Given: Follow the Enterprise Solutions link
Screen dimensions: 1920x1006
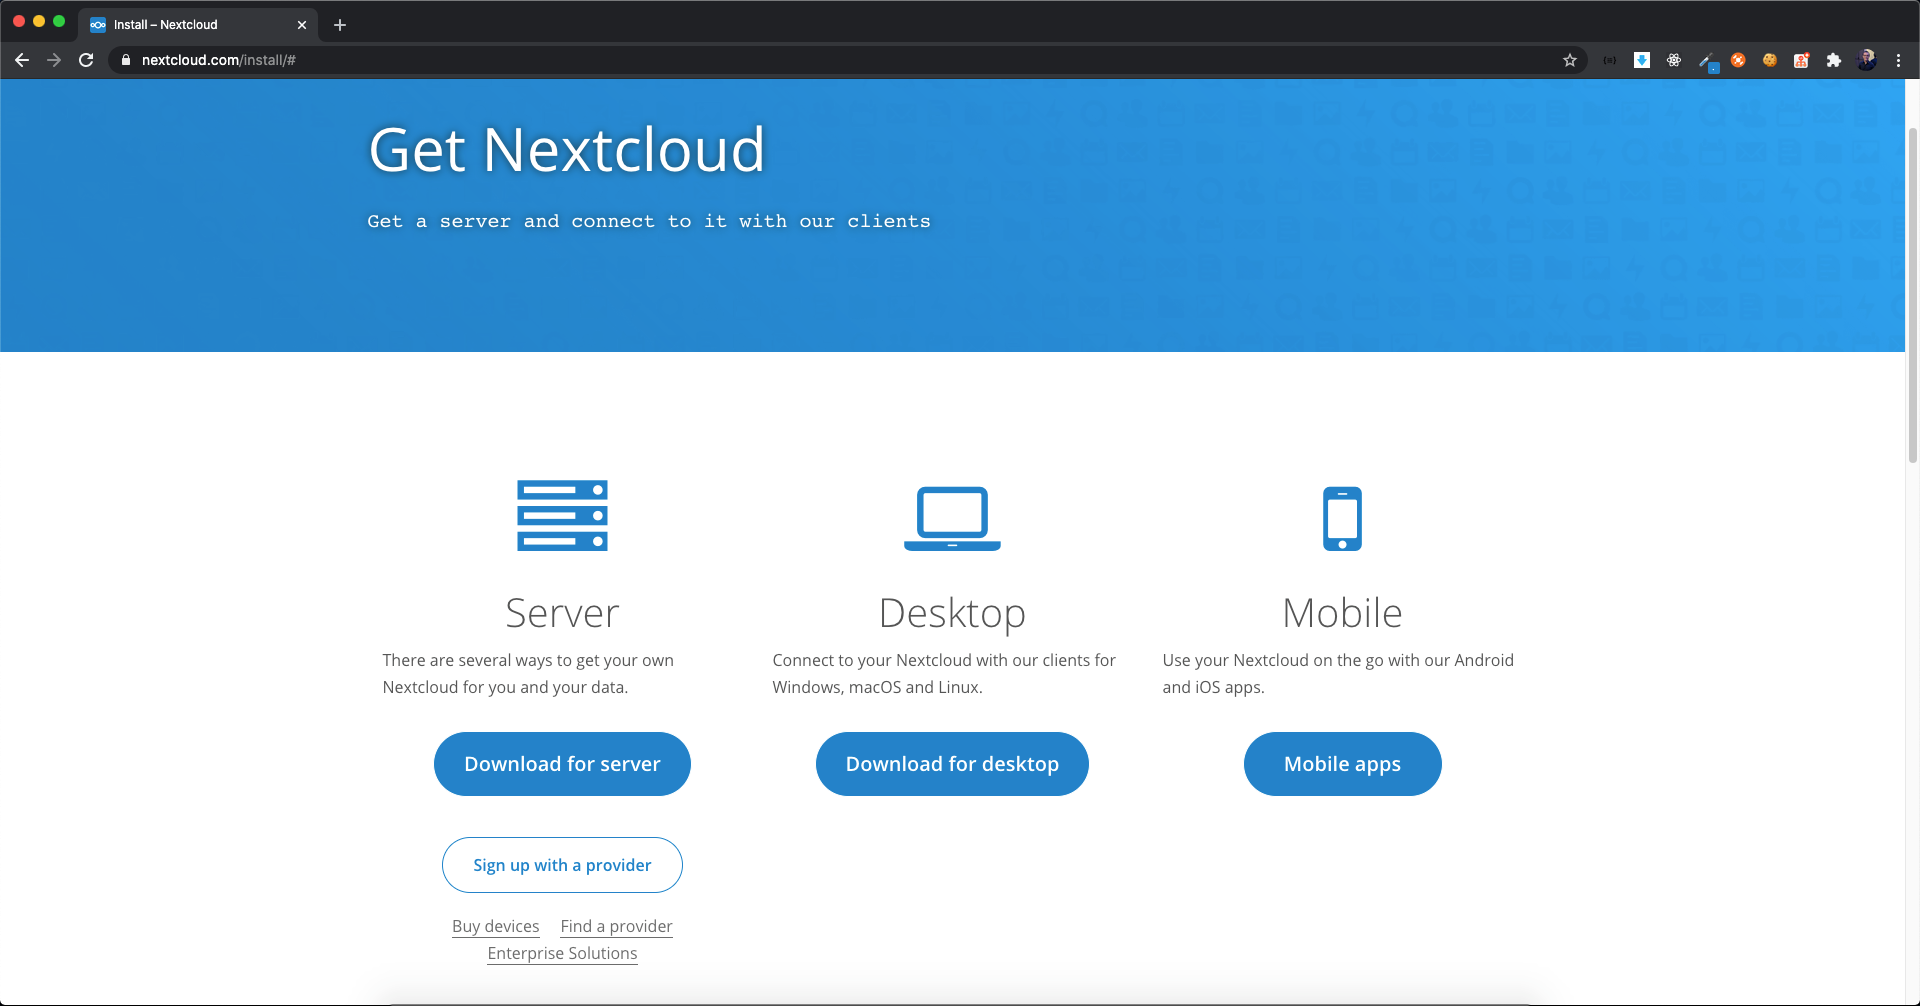Looking at the screenshot, I should pos(562,953).
